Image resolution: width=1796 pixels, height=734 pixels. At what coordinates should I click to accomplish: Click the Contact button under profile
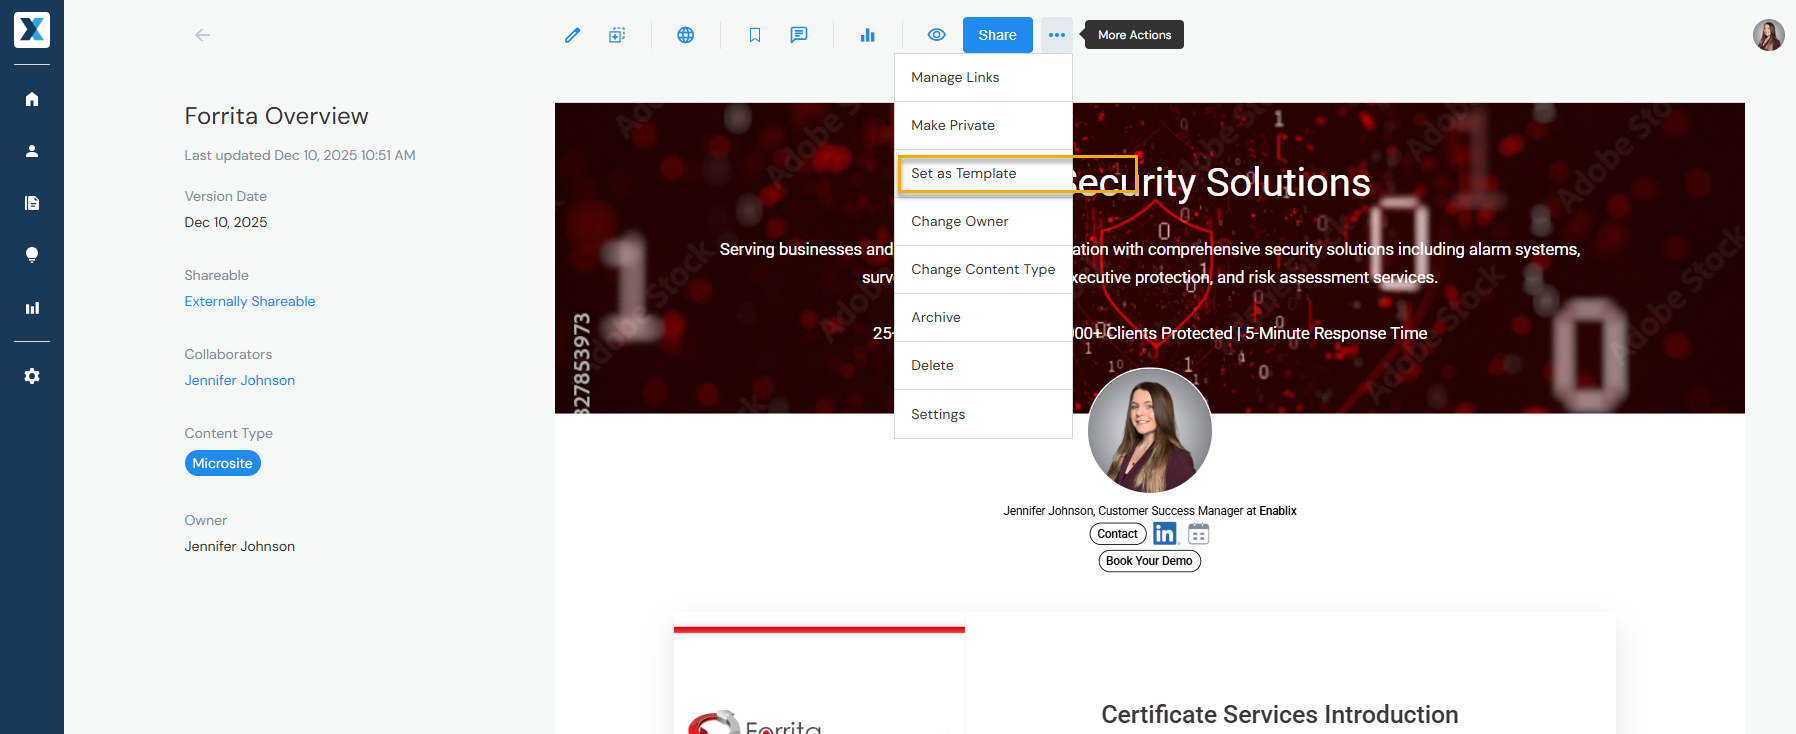pyautogui.click(x=1118, y=534)
